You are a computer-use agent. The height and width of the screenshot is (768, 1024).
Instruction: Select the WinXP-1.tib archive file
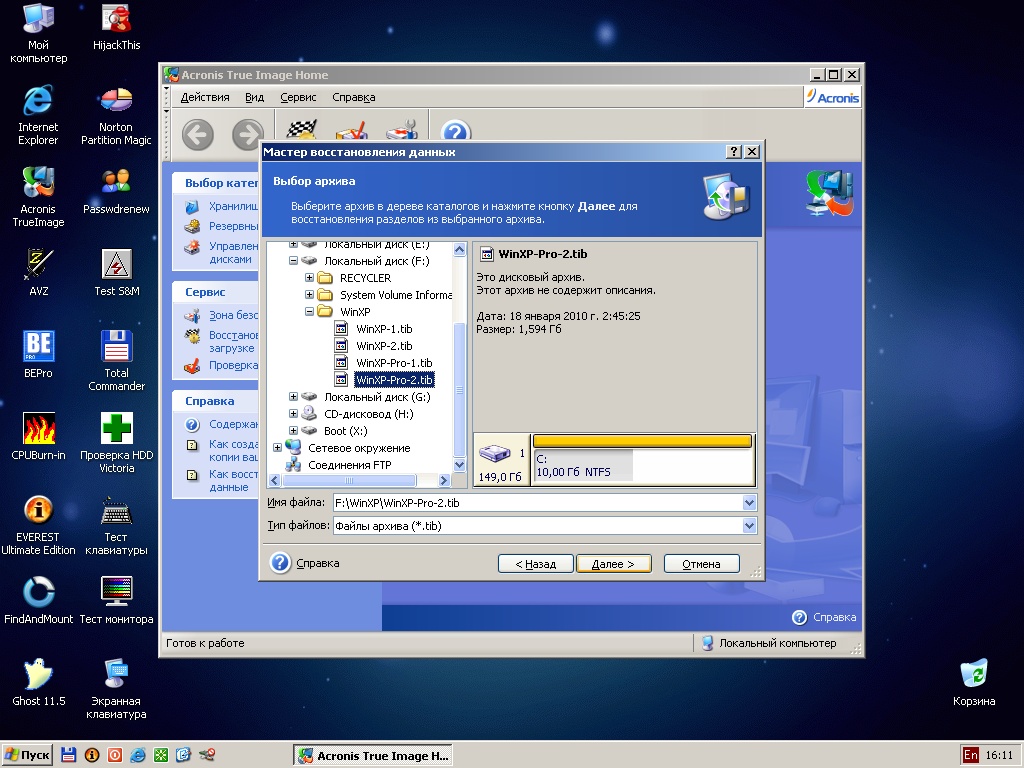coord(384,328)
